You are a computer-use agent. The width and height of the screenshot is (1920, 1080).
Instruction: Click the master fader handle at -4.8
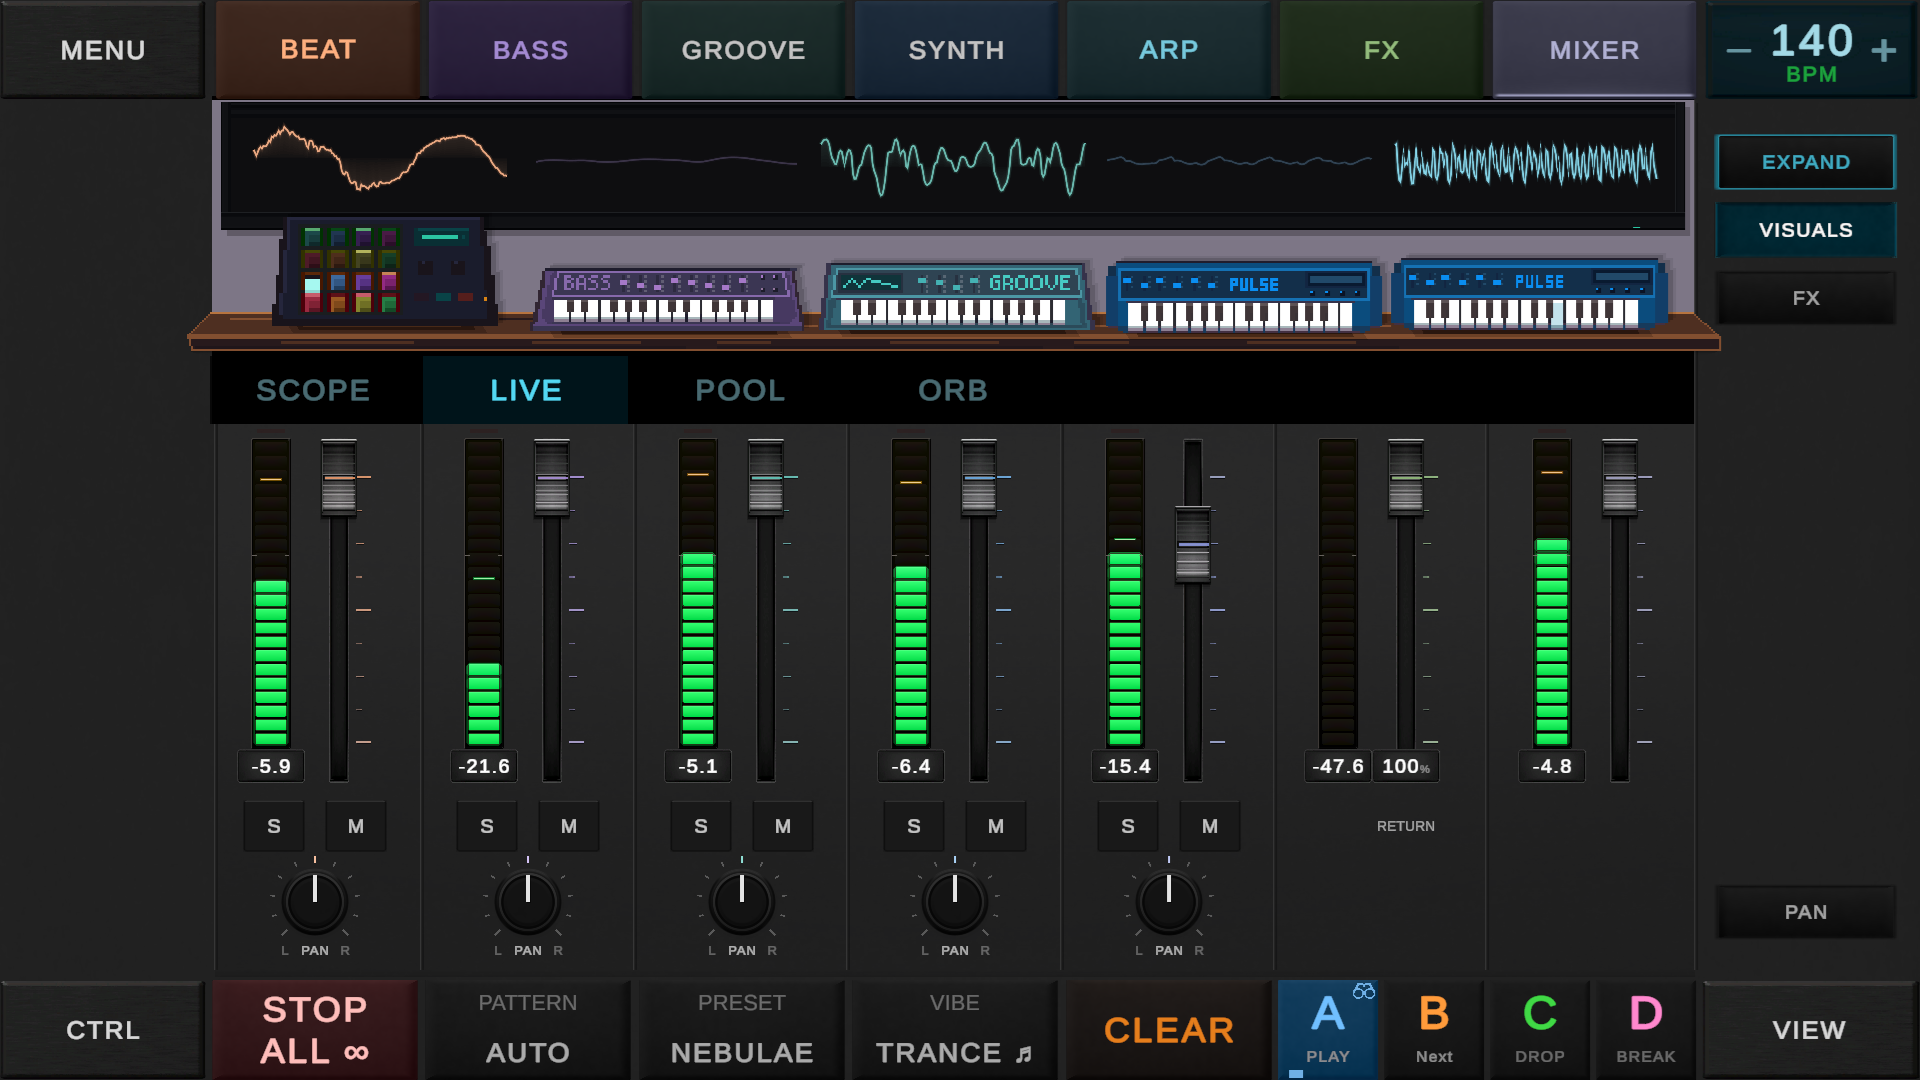point(1620,478)
